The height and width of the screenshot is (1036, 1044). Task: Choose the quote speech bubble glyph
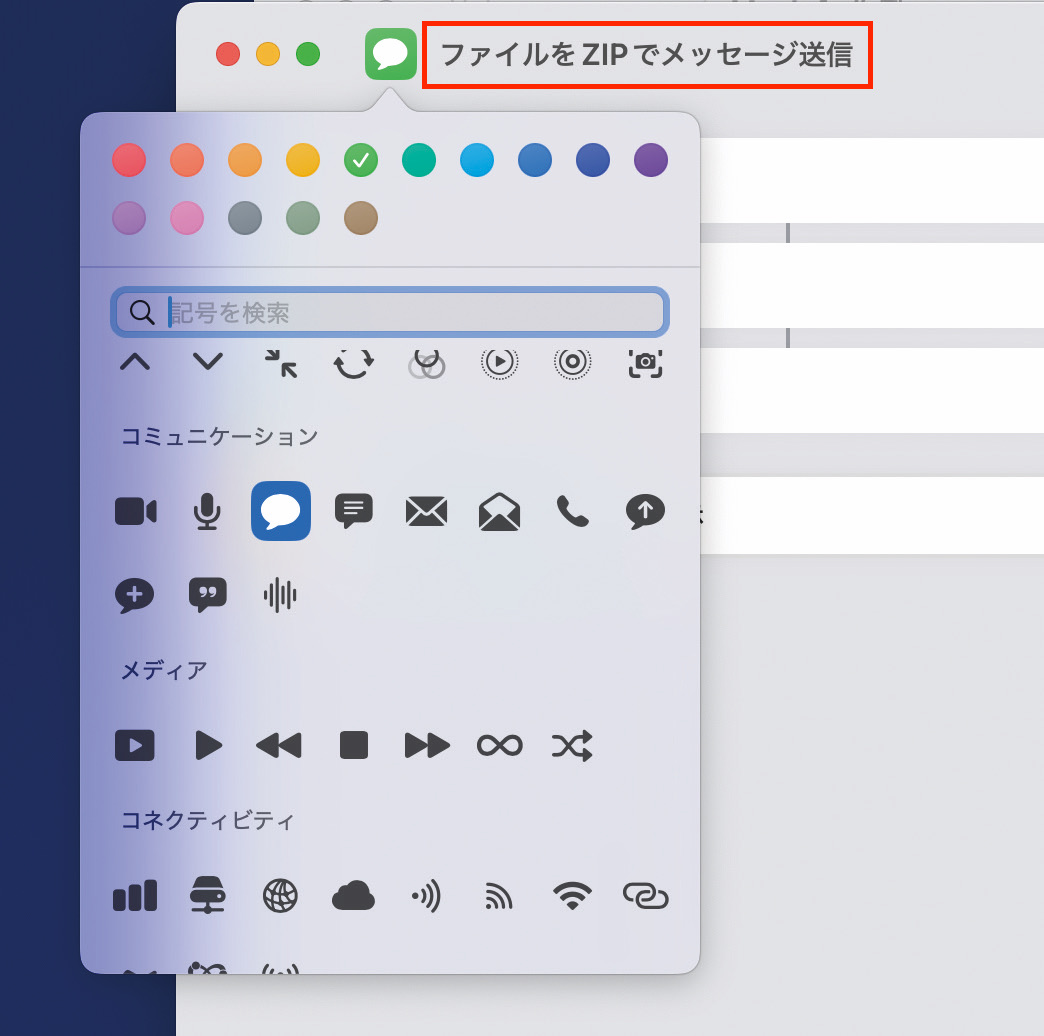(207, 595)
